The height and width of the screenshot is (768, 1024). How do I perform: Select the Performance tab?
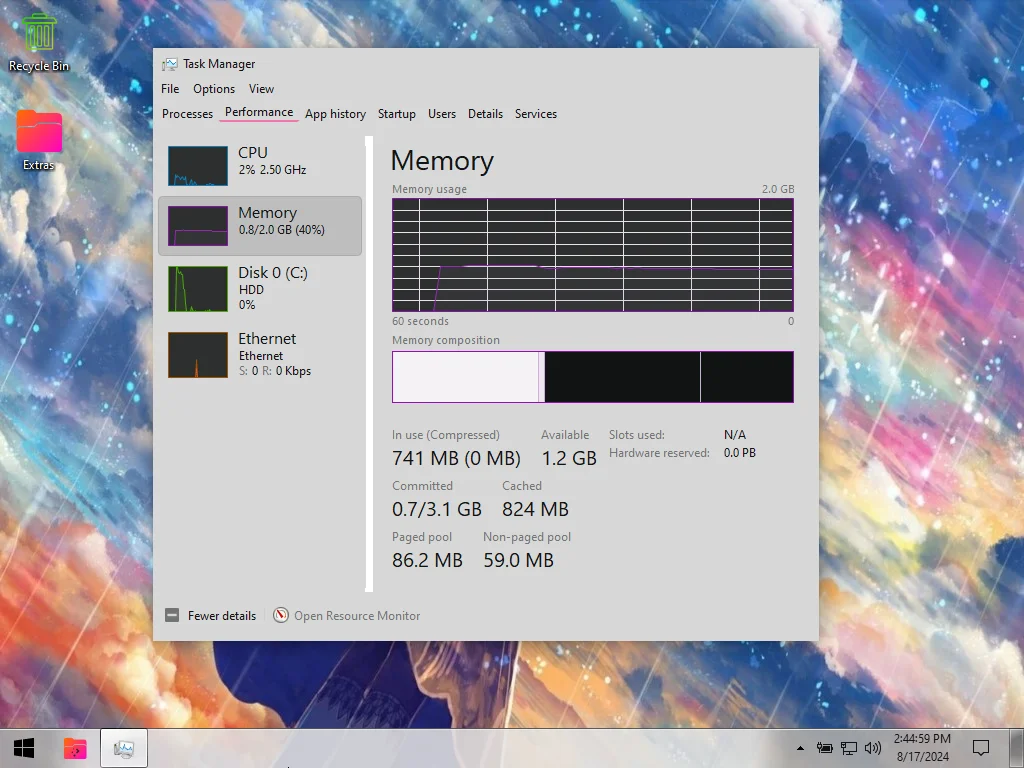(259, 112)
